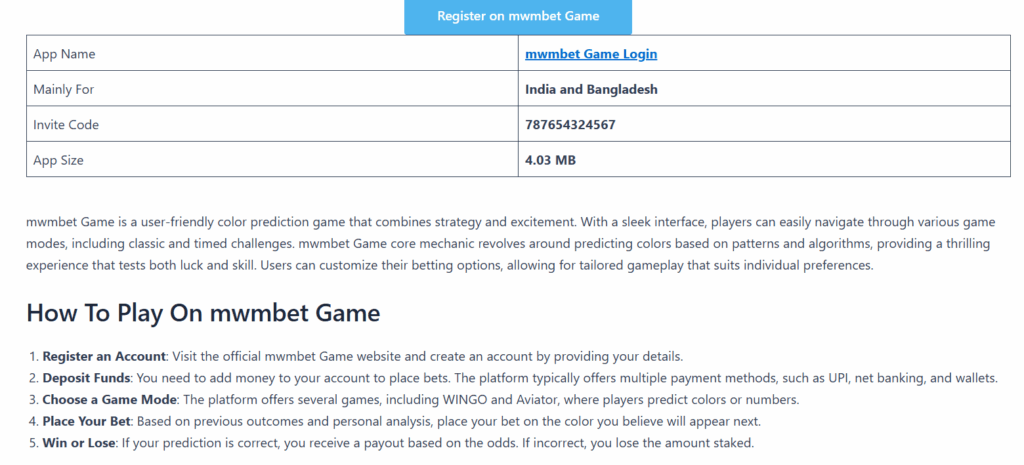Select the App Name table cell
The height and width of the screenshot is (465, 1024).
(272, 54)
